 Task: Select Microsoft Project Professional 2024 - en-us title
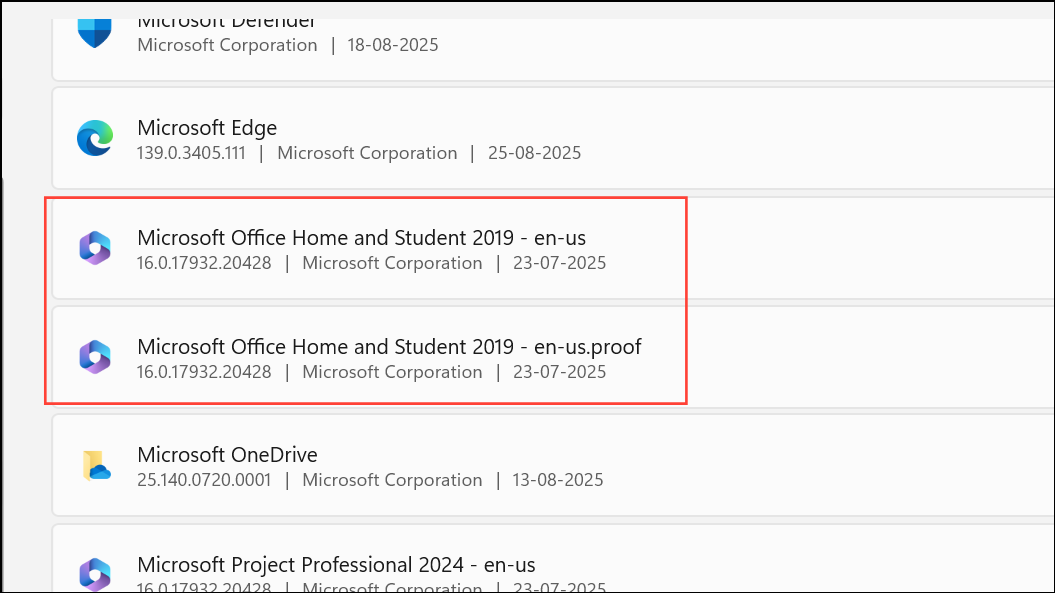pyautogui.click(x=336, y=565)
